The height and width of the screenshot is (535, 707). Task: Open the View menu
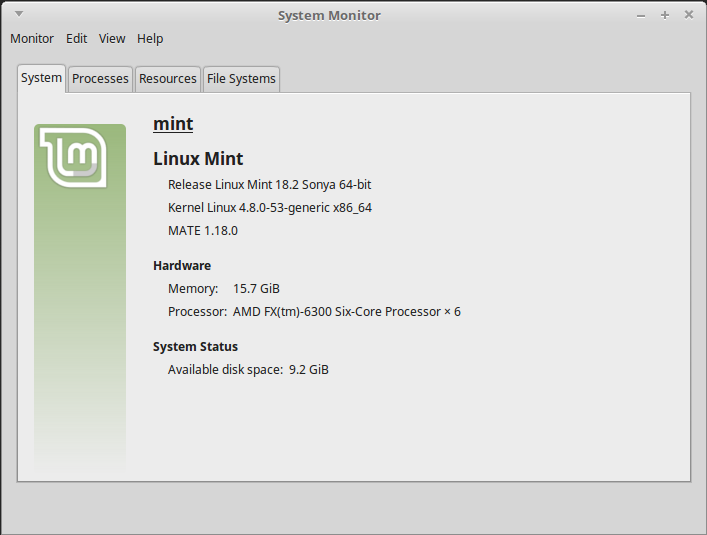coord(112,39)
